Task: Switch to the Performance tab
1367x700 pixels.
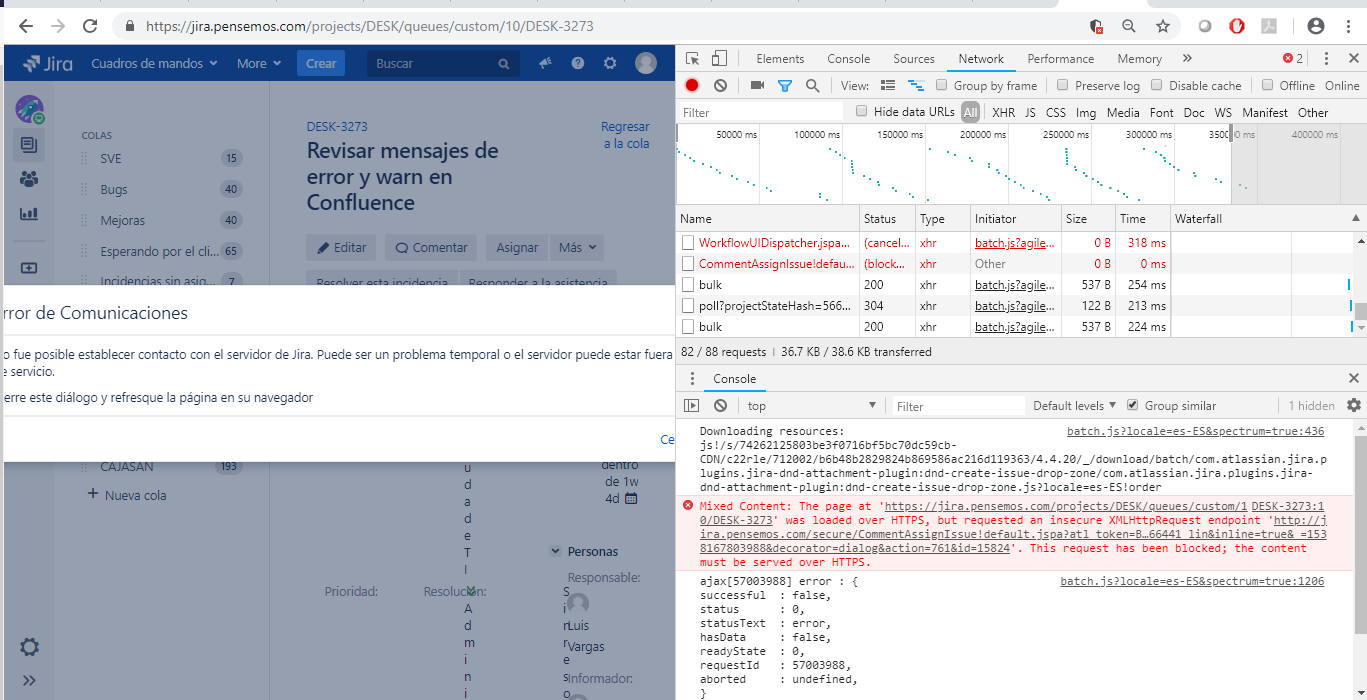Action: [1061, 59]
